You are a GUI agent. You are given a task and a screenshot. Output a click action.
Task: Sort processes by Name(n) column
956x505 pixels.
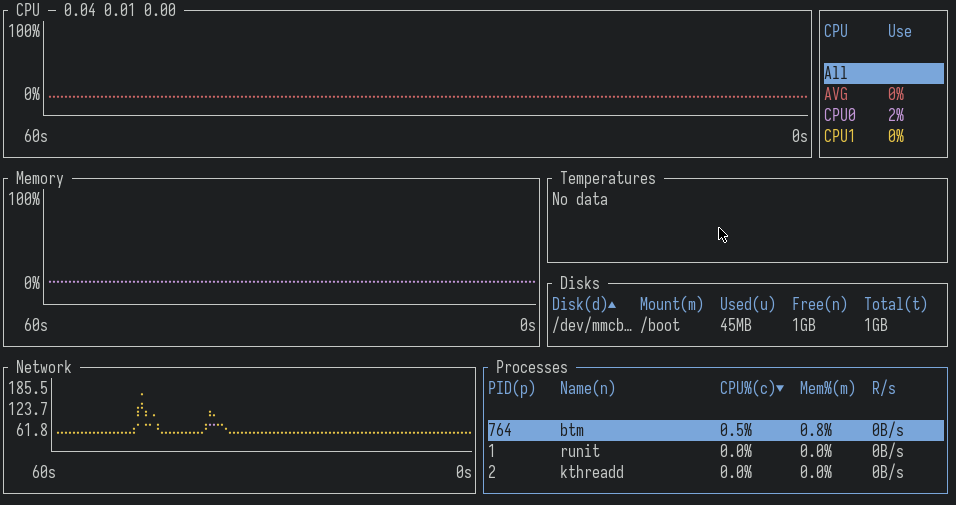click(587, 388)
